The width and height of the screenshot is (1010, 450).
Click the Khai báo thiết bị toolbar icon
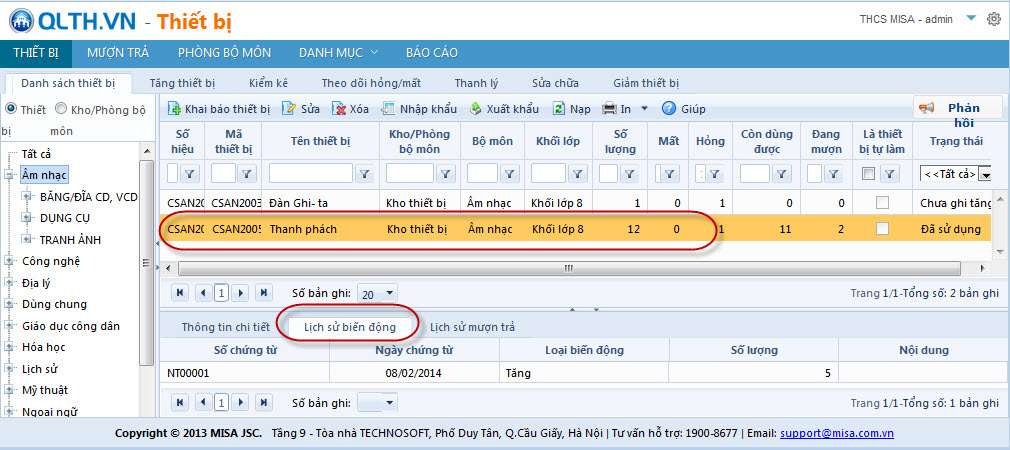(x=175, y=109)
